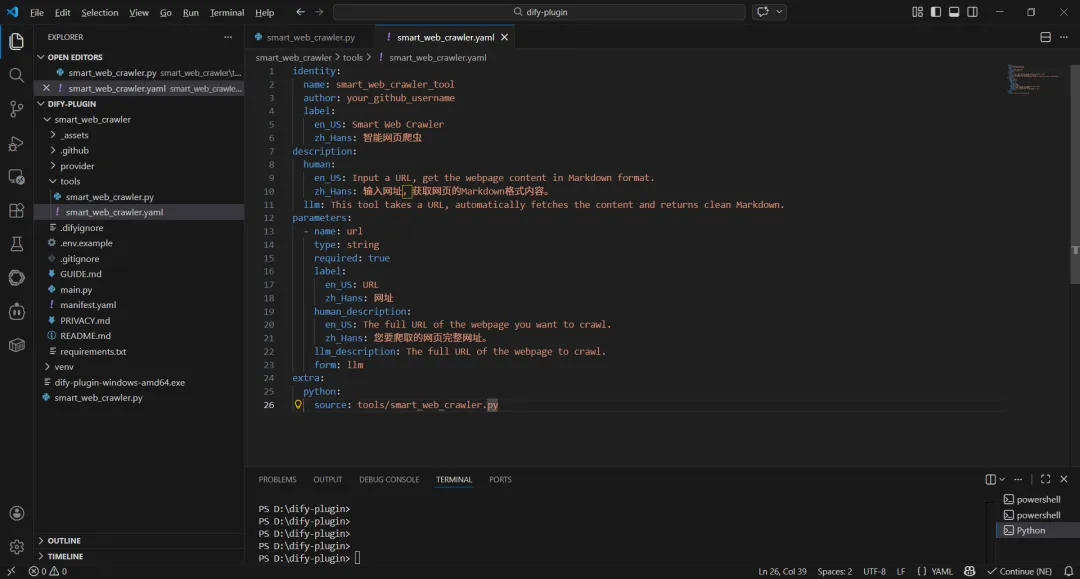
Task: Click Customize Layout icon
Action: coord(917,12)
